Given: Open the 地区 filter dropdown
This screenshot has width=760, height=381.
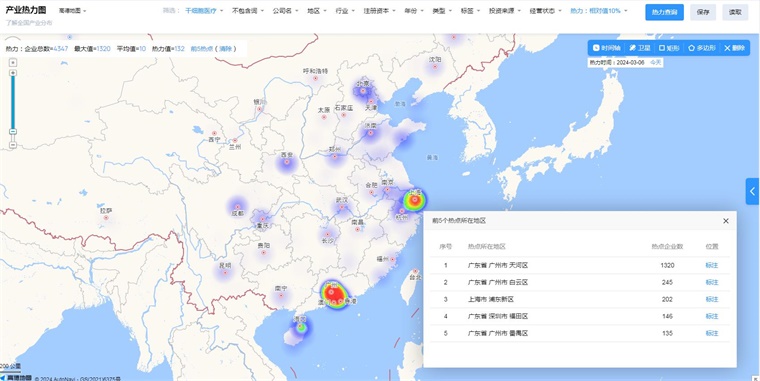Looking at the screenshot, I should click(x=317, y=11).
